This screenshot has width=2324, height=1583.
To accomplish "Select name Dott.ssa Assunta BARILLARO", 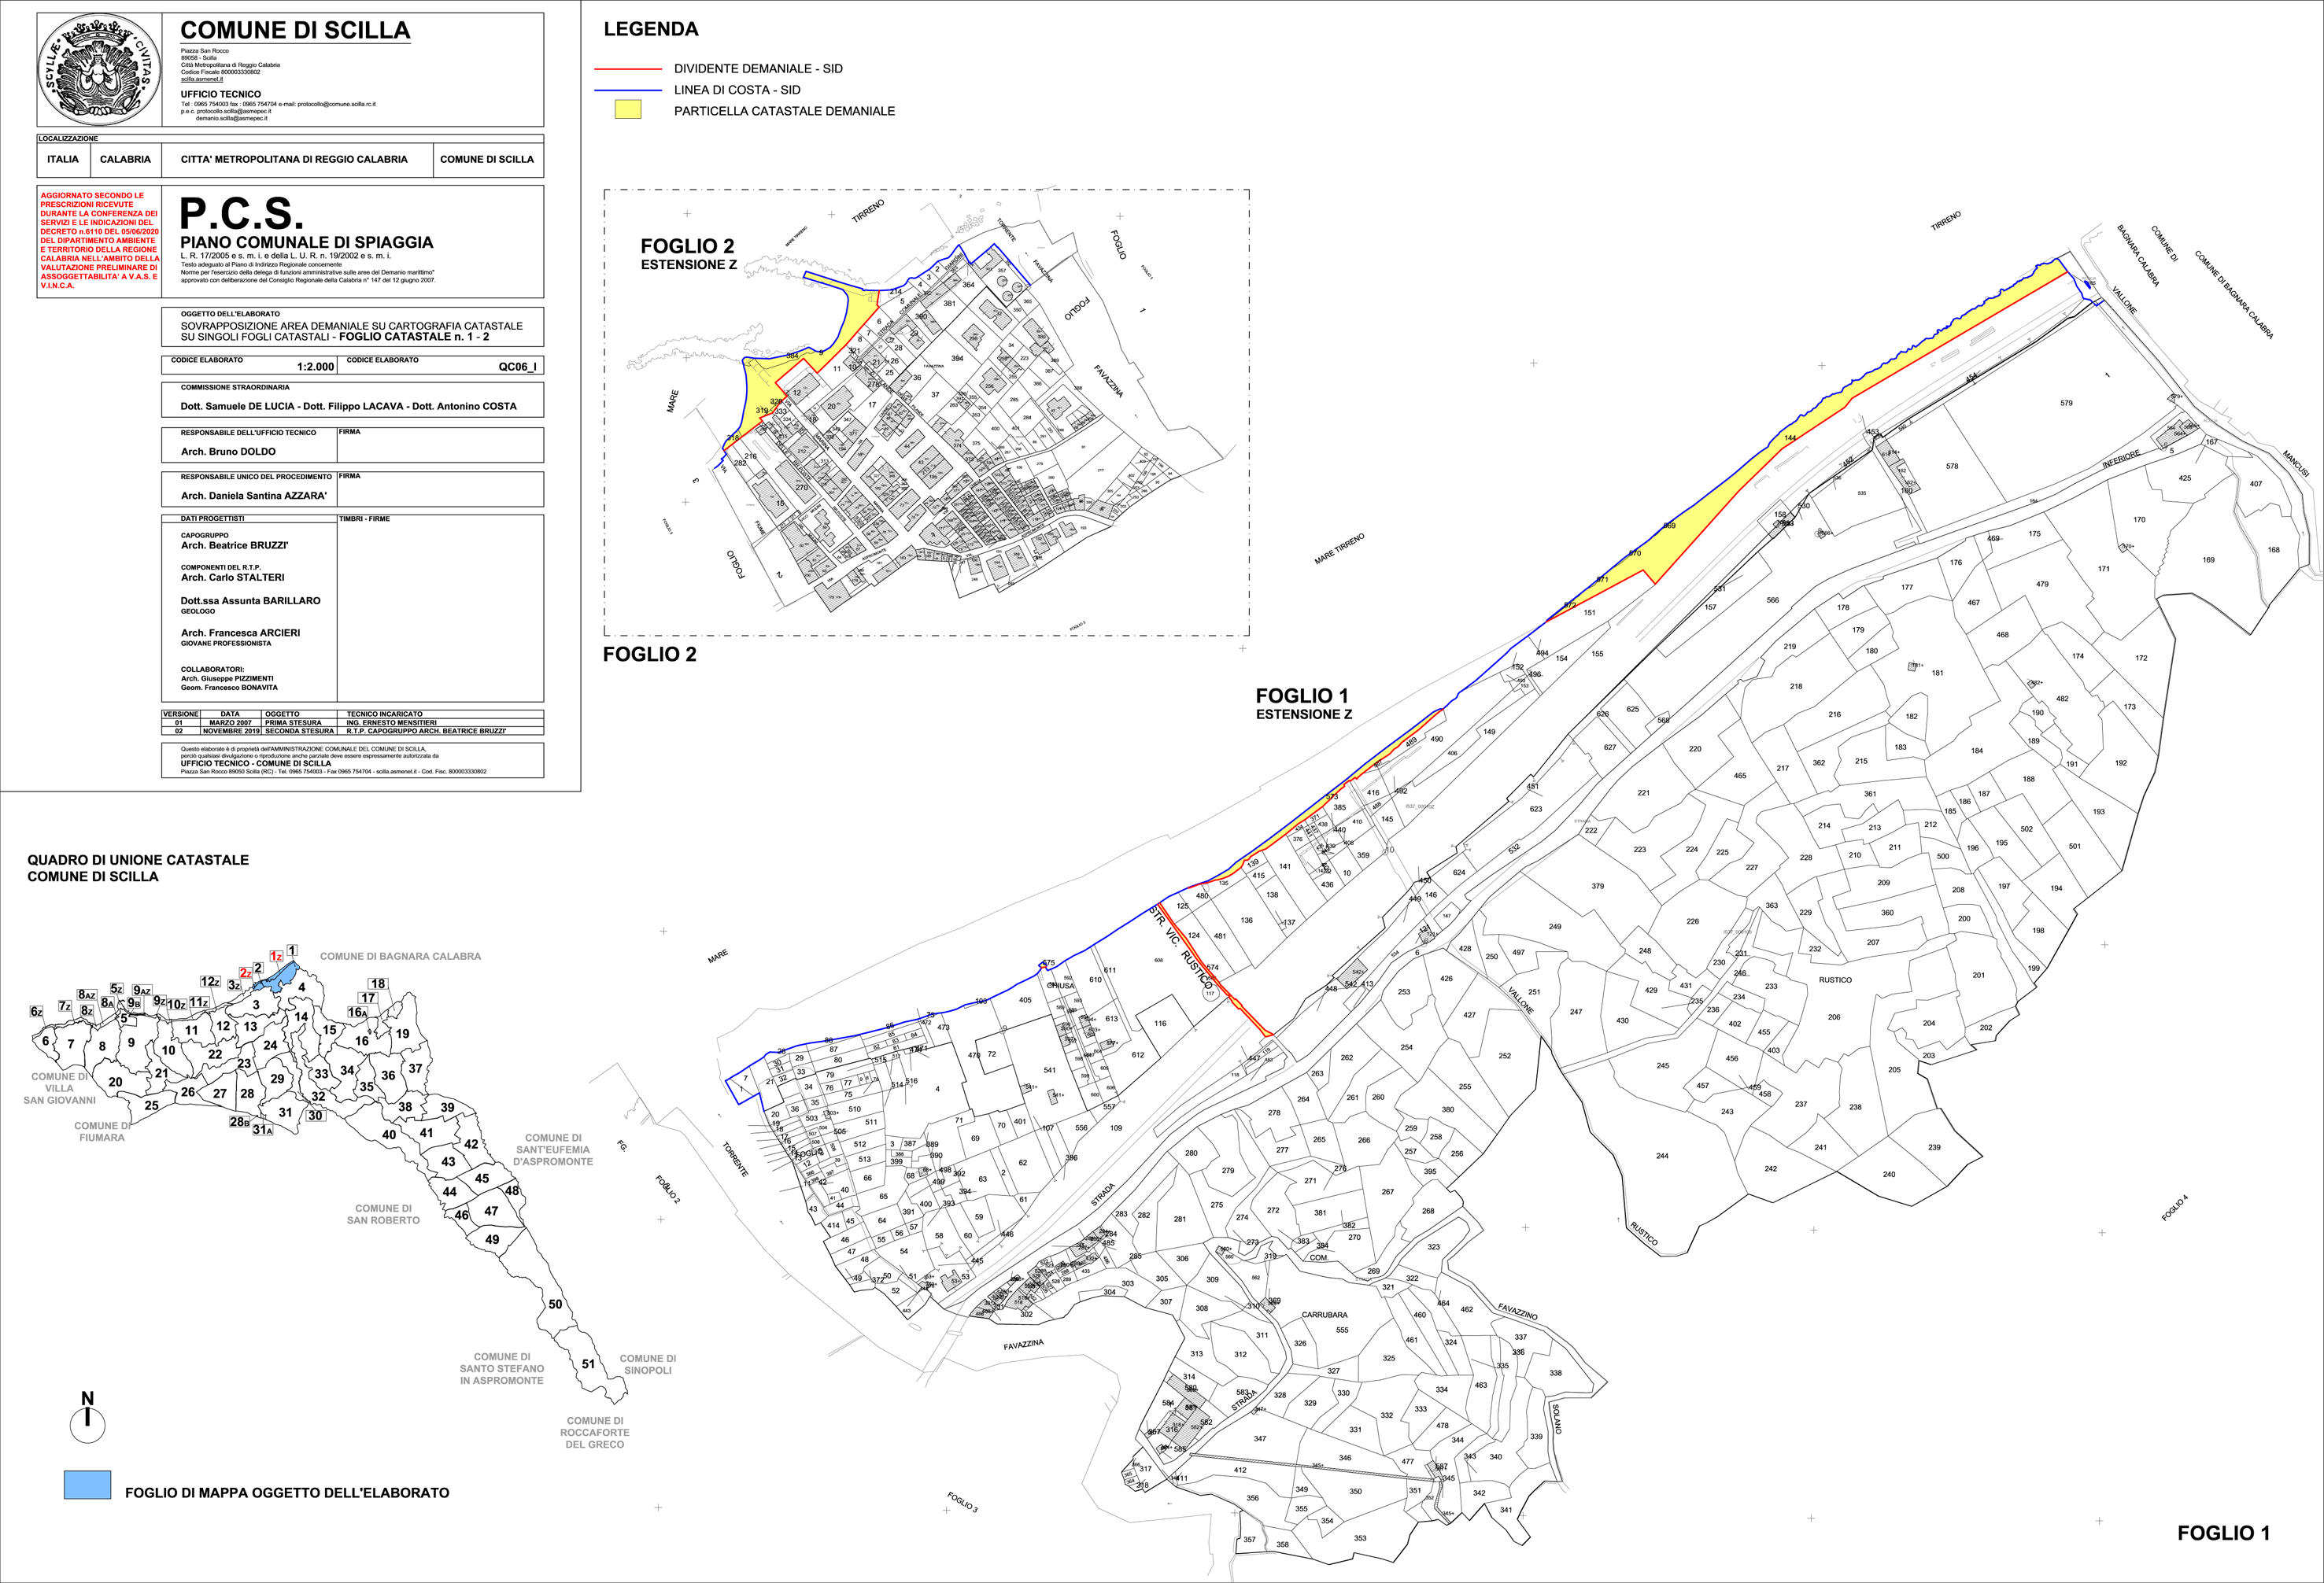I will pyautogui.click(x=250, y=600).
